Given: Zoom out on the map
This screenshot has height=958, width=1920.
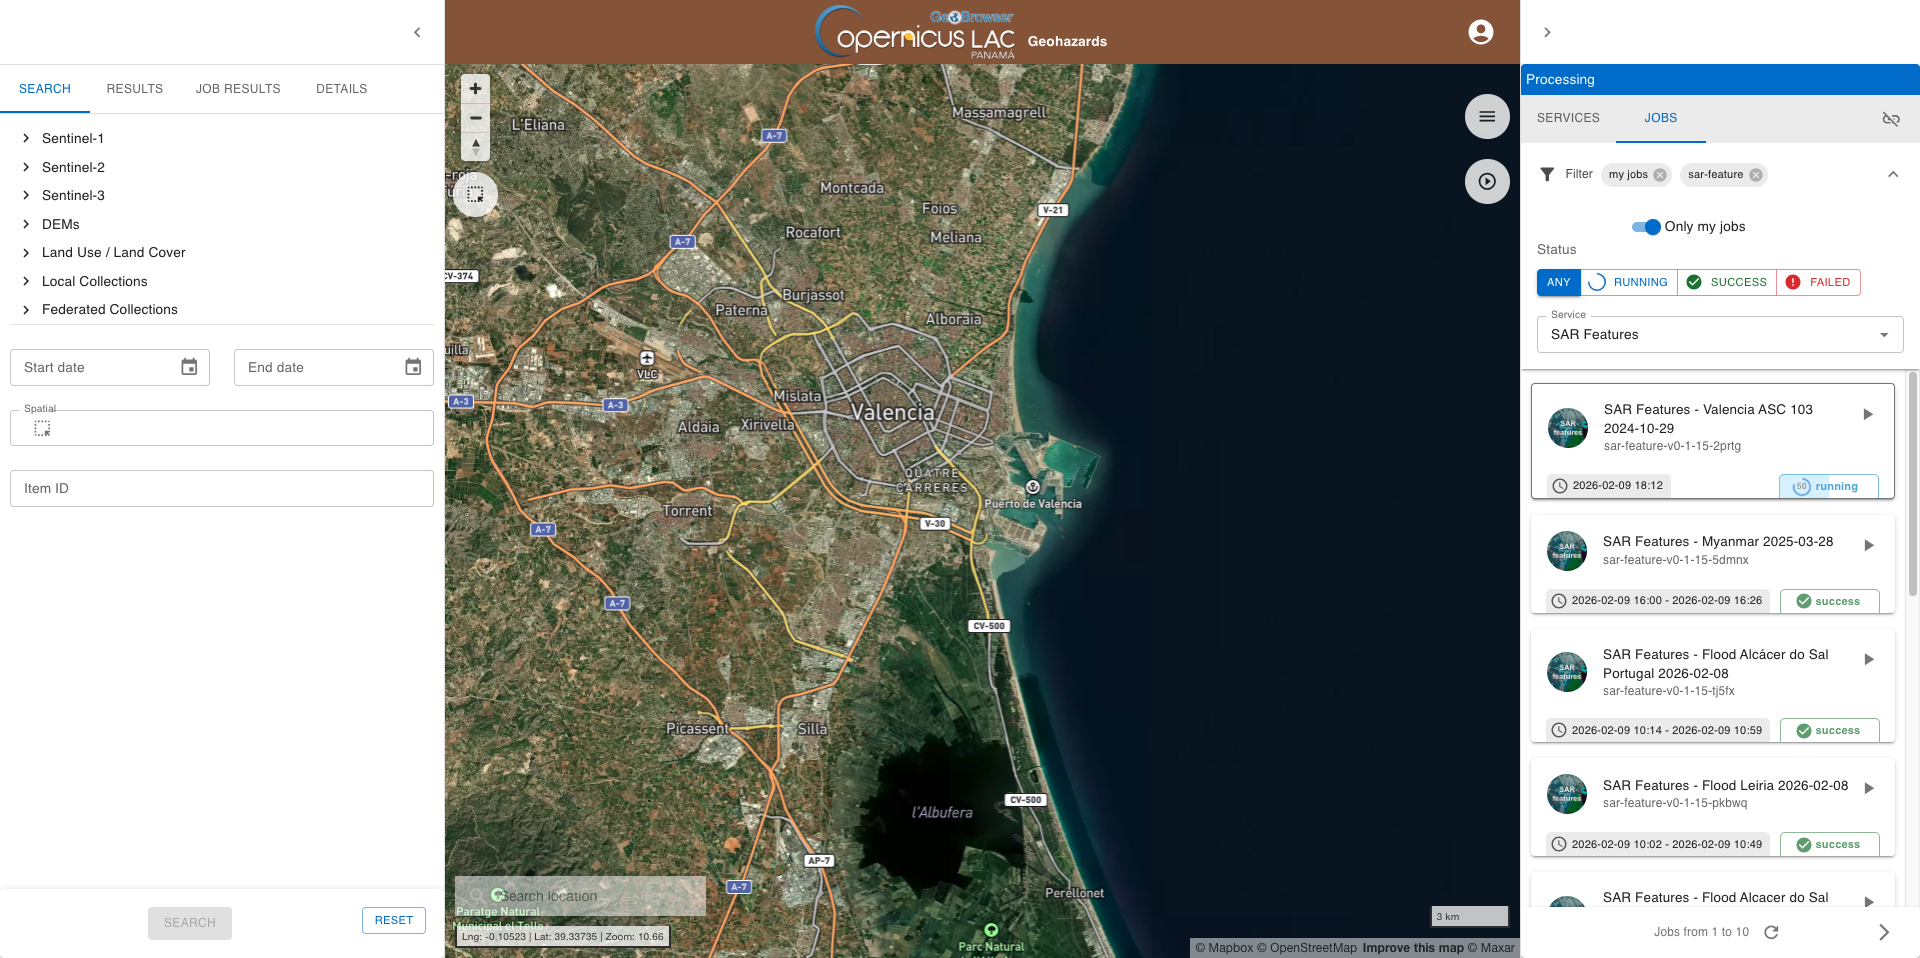Looking at the screenshot, I should coord(476,118).
